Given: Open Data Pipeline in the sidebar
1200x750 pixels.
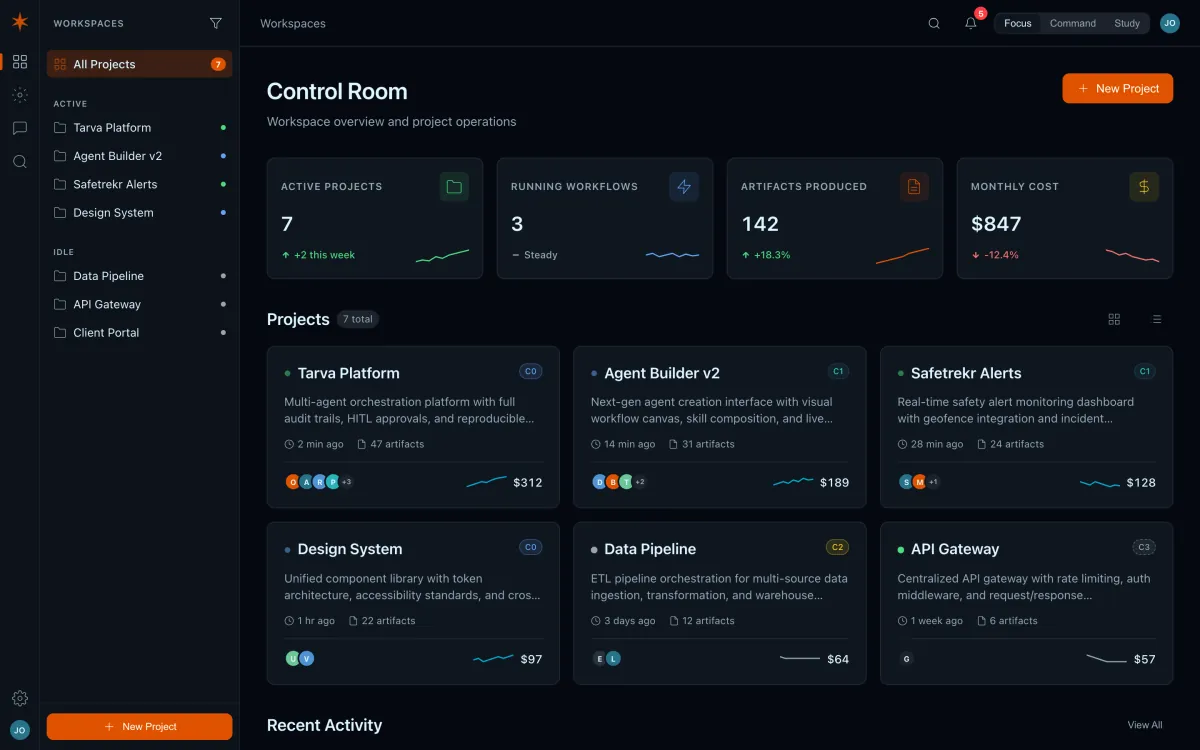Looking at the screenshot, I should (140, 276).
